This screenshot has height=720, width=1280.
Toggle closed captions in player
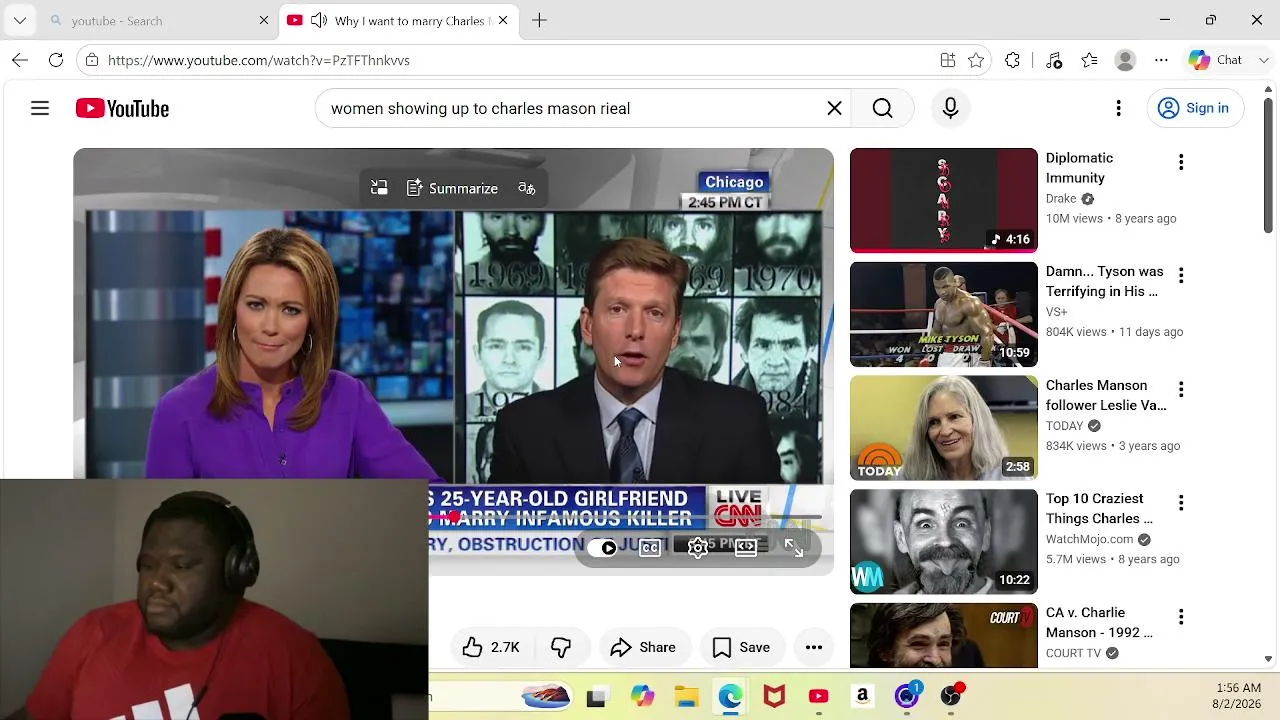coord(650,548)
